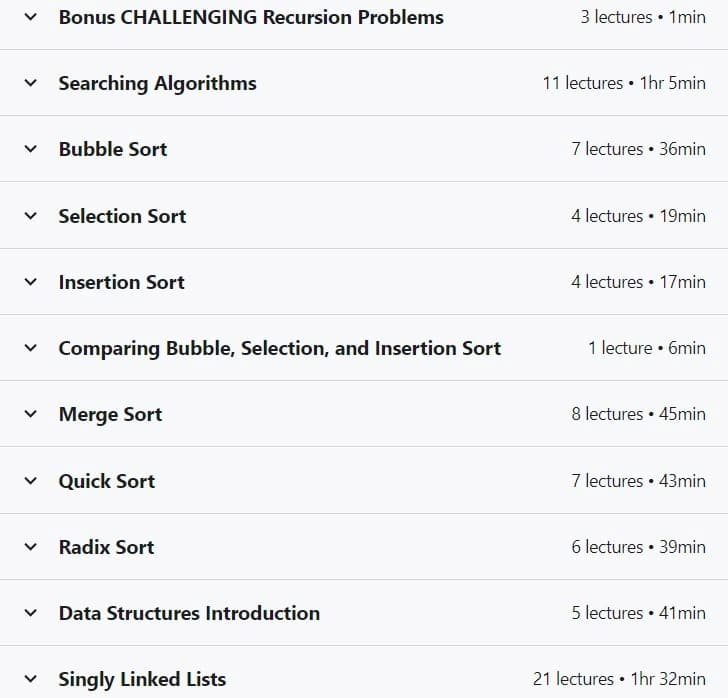Toggle the Insertion Sort section arrow
Image resolution: width=728 pixels, height=698 pixels.
coord(31,282)
